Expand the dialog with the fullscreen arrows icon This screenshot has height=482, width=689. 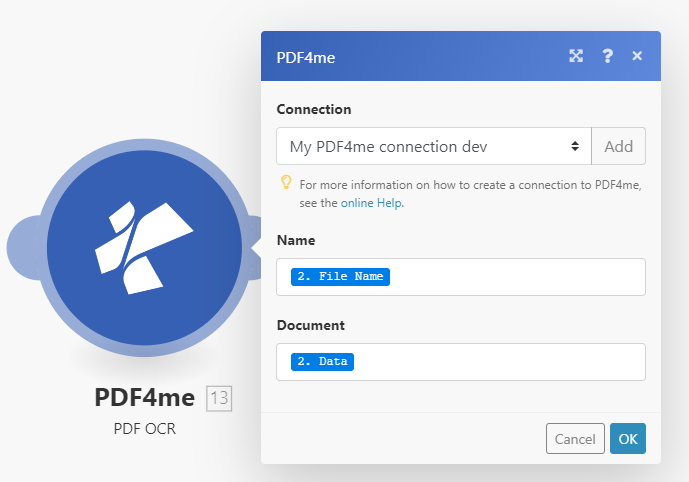point(576,56)
